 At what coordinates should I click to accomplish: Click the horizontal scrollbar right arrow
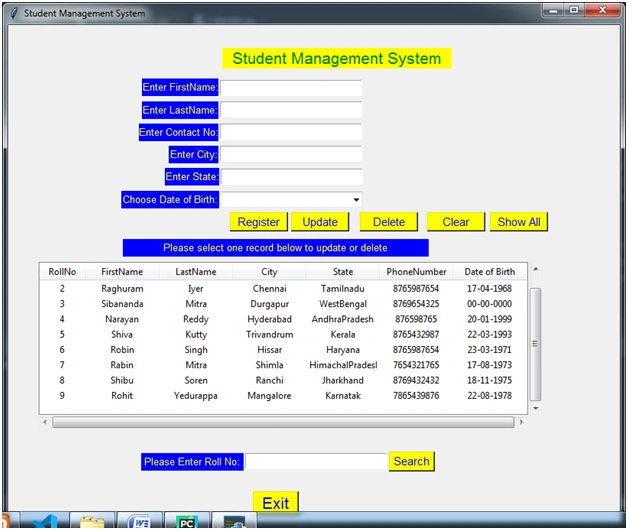pyautogui.click(x=521, y=422)
